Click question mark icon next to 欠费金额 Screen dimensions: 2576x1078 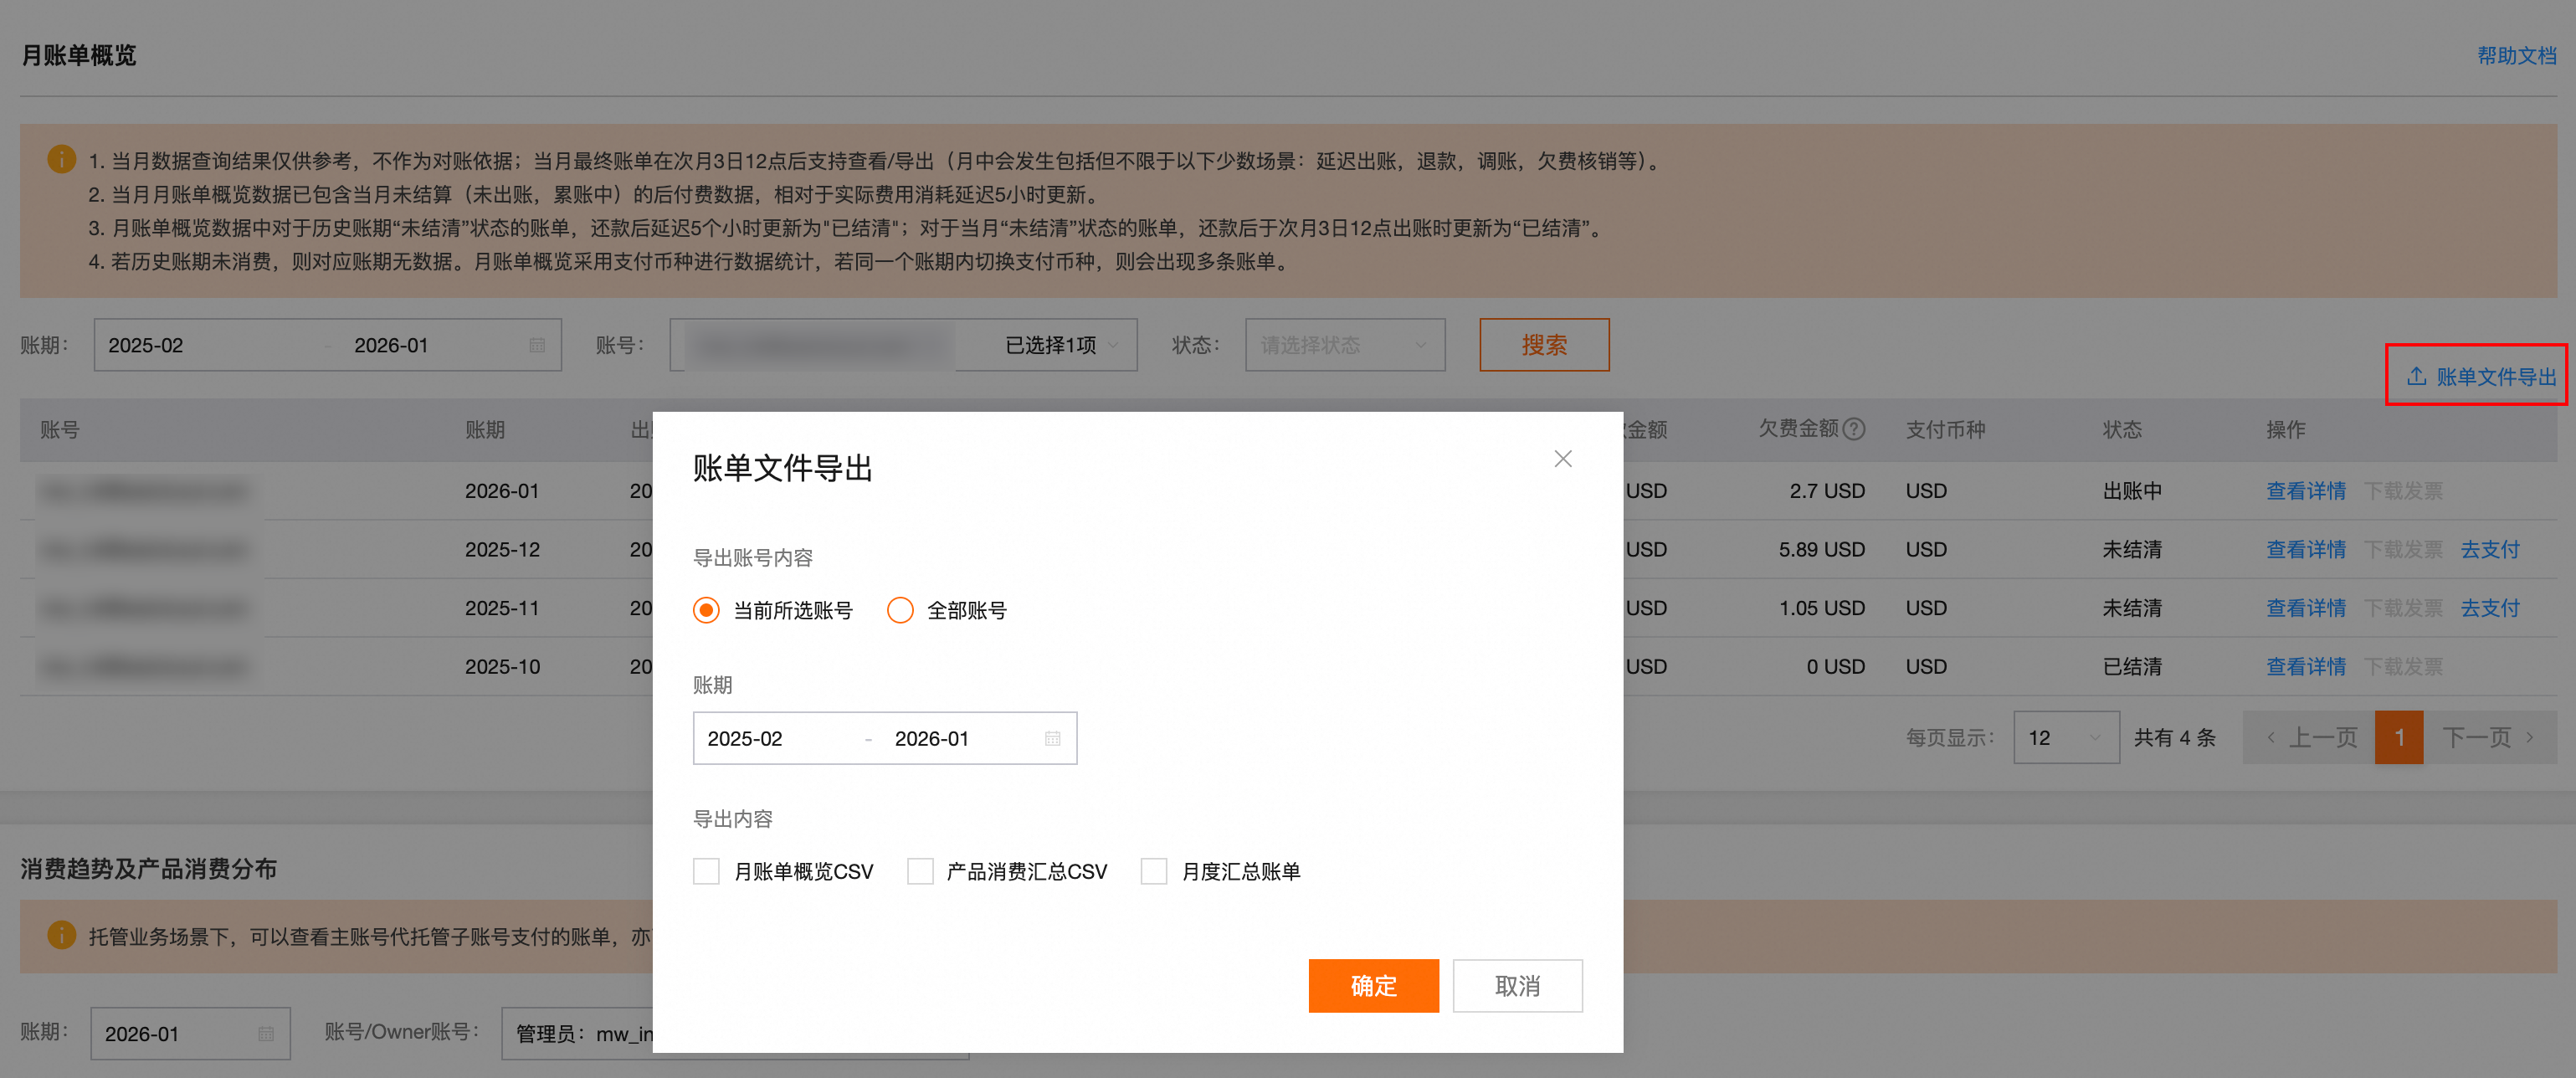1854,429
